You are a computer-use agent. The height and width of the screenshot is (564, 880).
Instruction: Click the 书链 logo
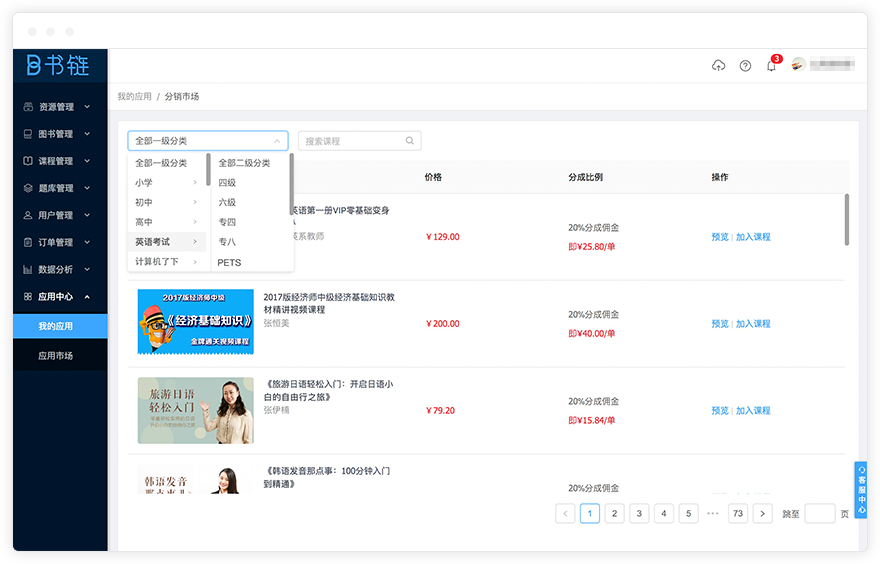pos(58,66)
